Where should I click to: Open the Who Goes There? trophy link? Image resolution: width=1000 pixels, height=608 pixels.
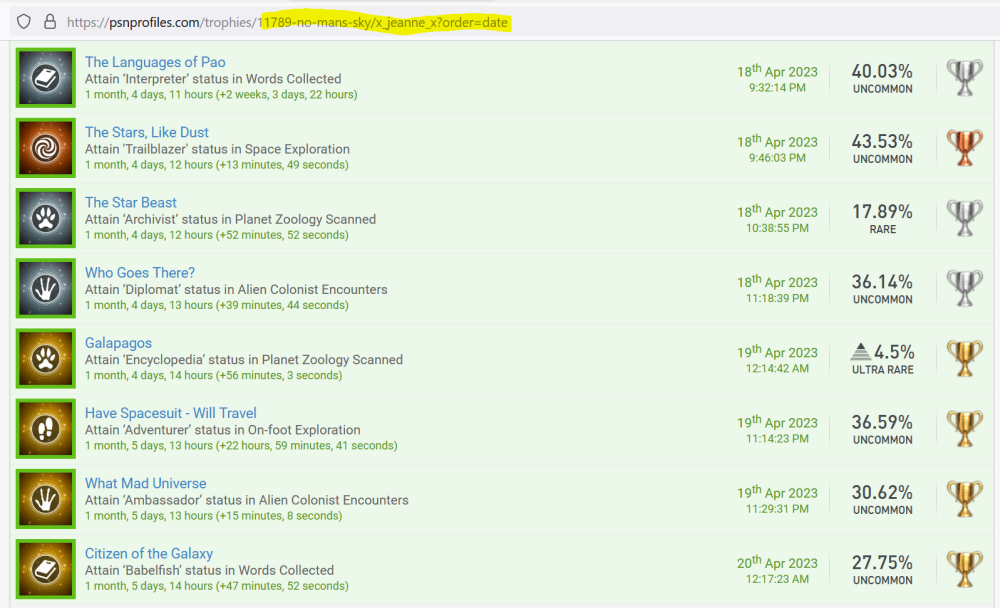[140, 272]
